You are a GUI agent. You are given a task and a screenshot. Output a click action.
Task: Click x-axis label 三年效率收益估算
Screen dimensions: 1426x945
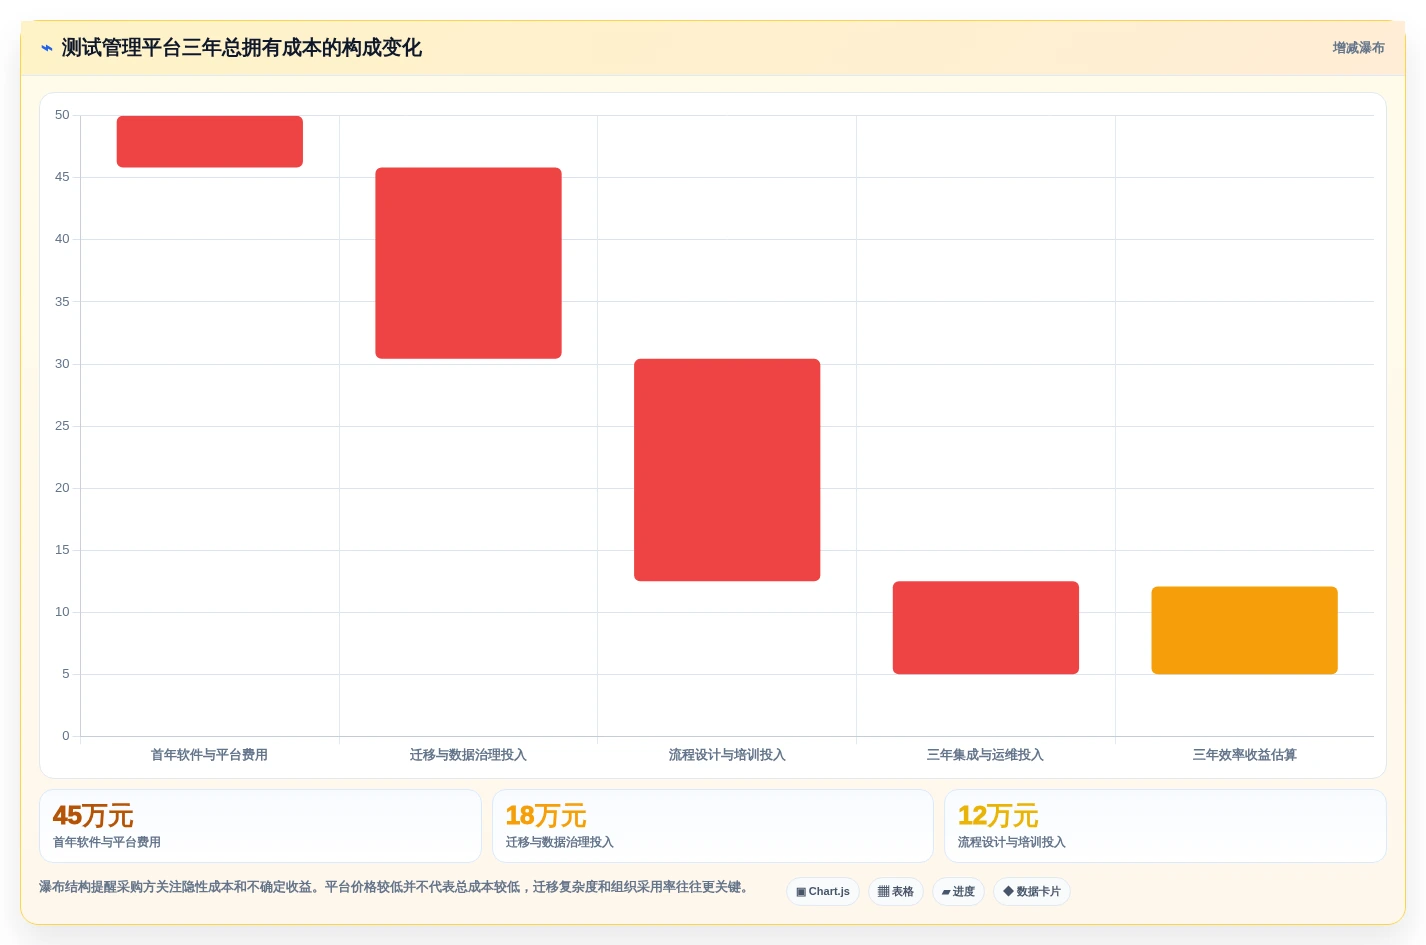(1244, 755)
